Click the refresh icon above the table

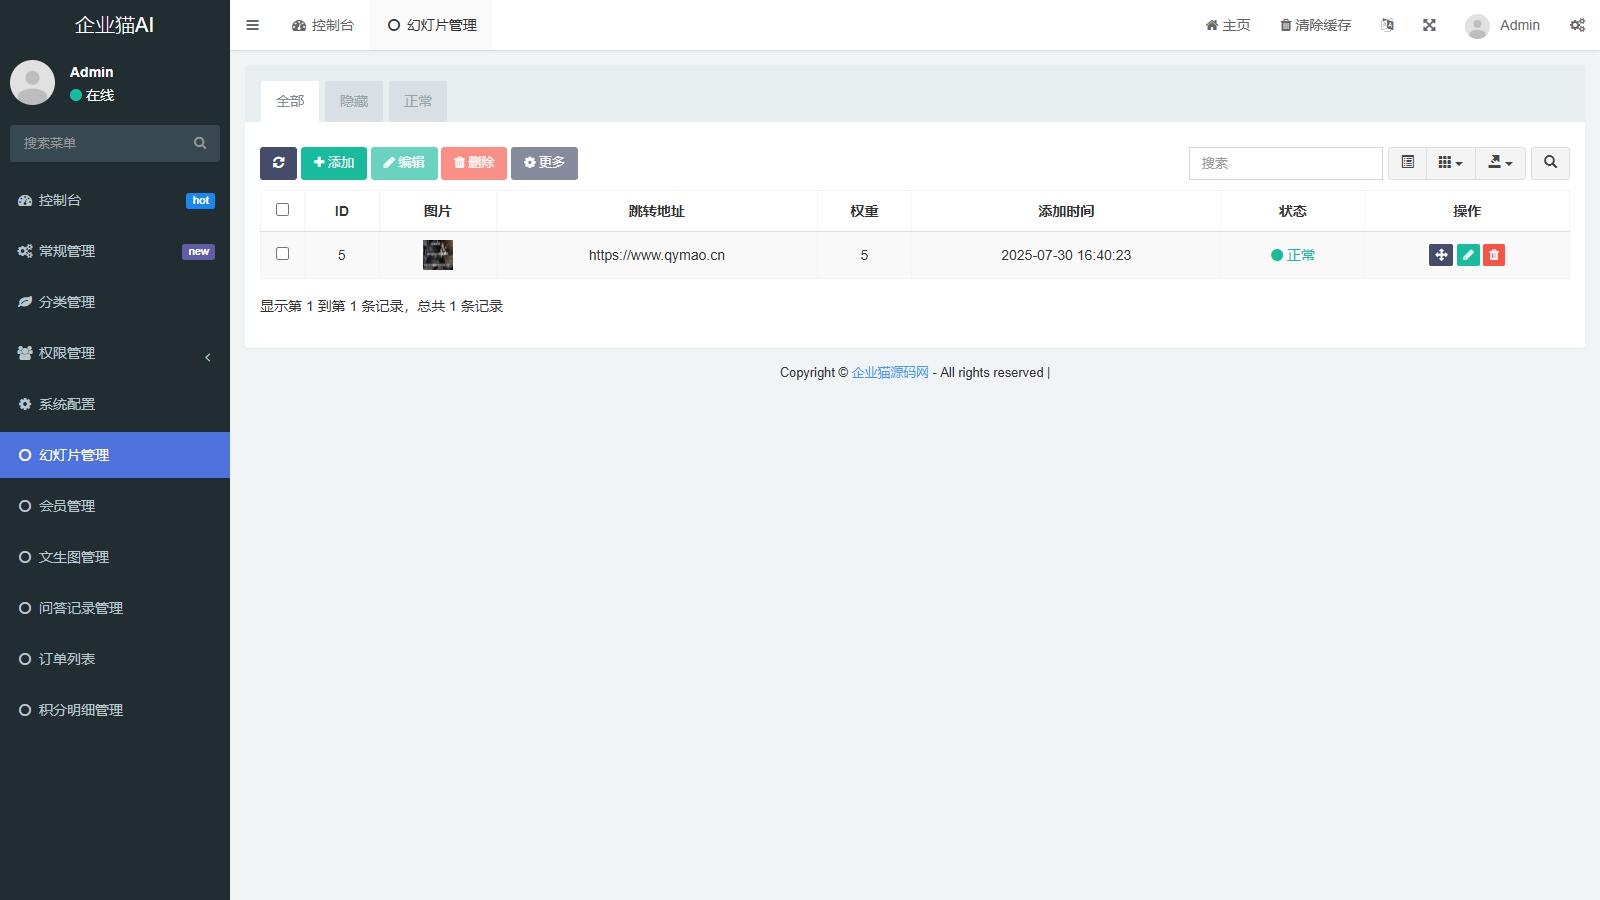coord(278,162)
